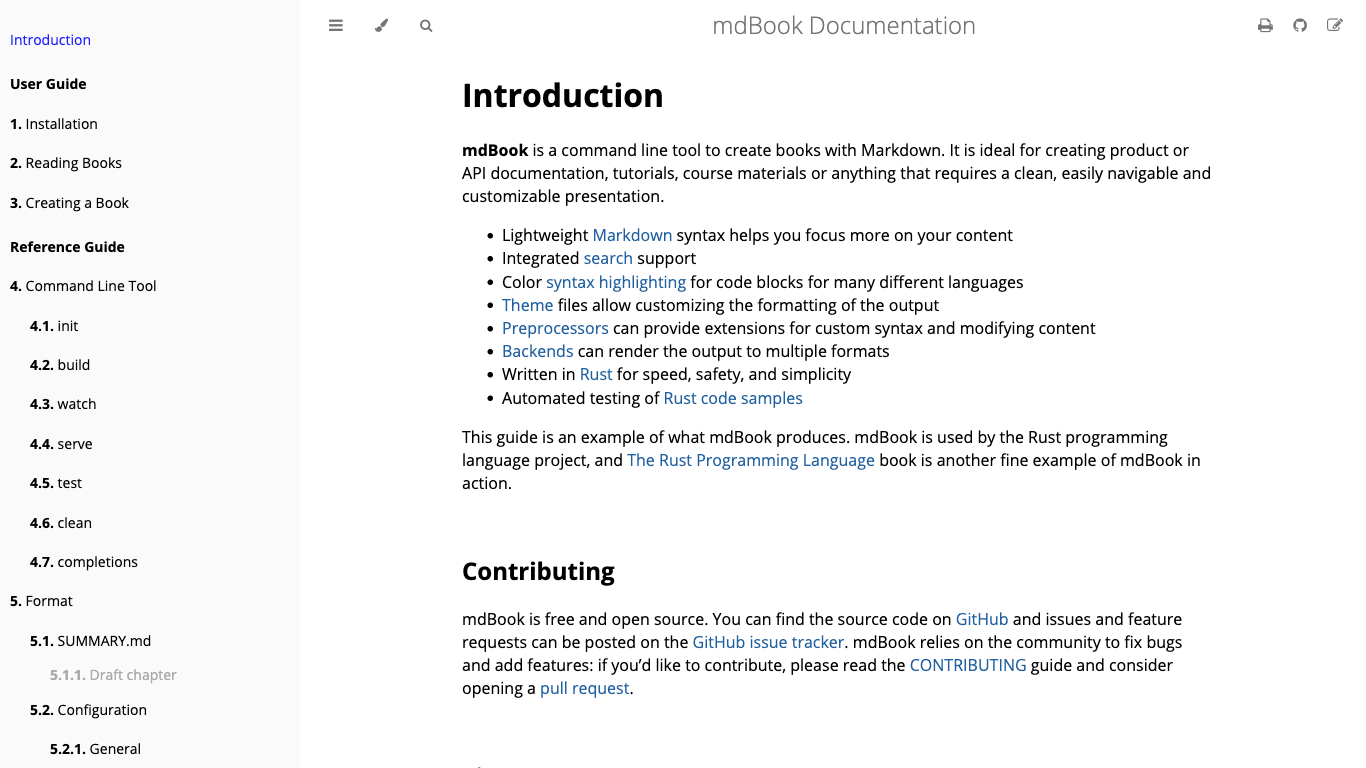
Task: Toggle the sidebar with hamburger icon
Action: (336, 26)
